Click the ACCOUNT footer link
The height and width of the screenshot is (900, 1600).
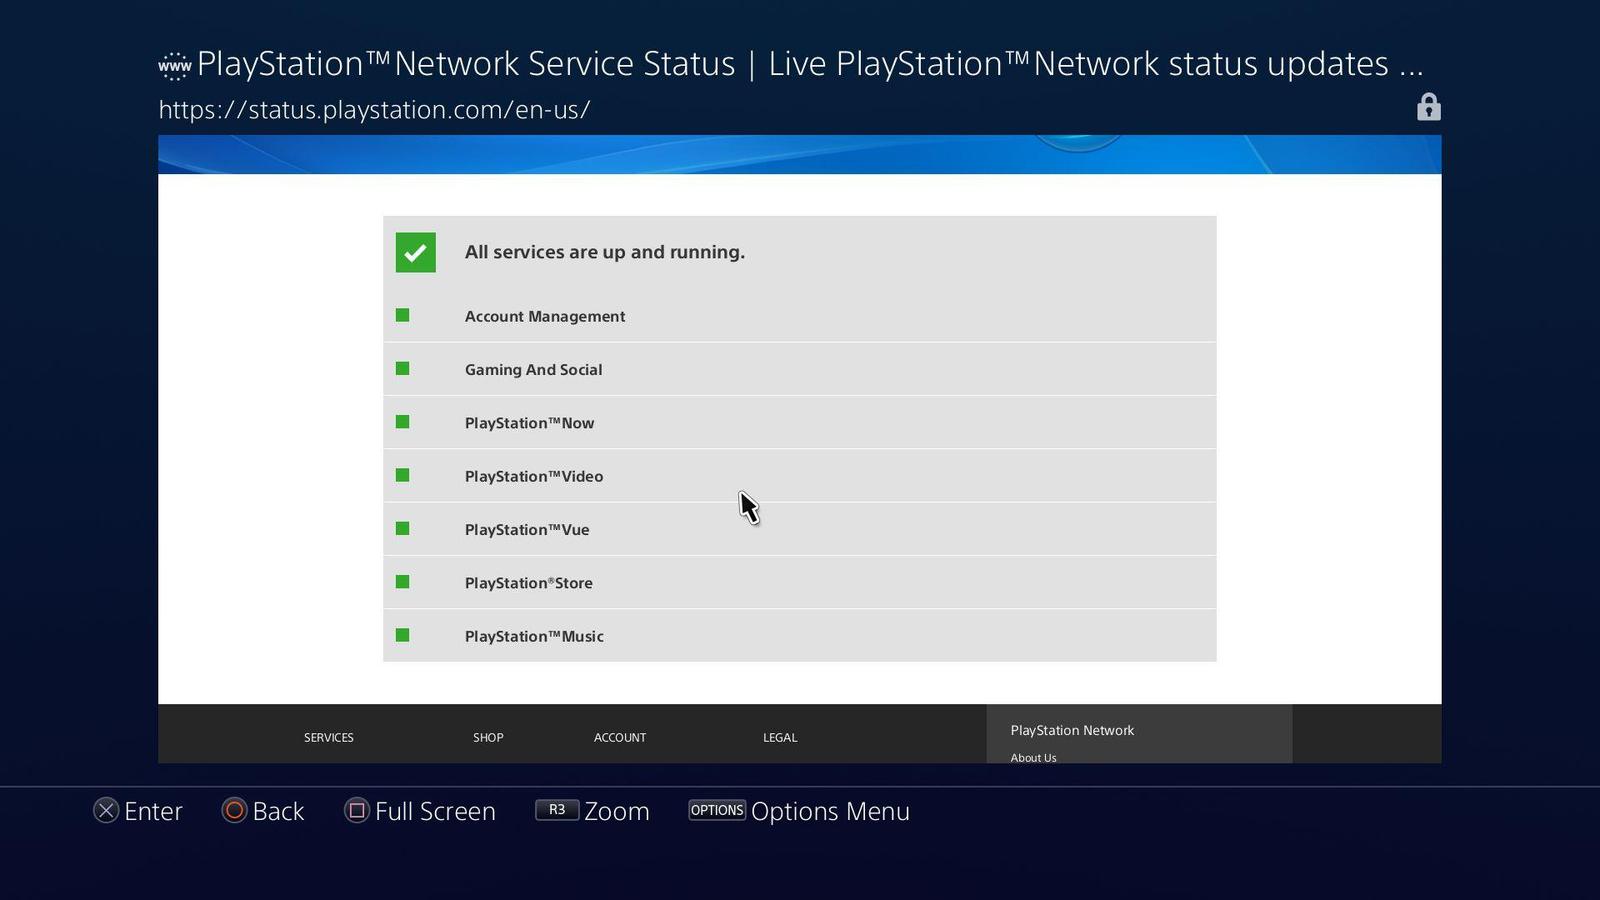620,737
